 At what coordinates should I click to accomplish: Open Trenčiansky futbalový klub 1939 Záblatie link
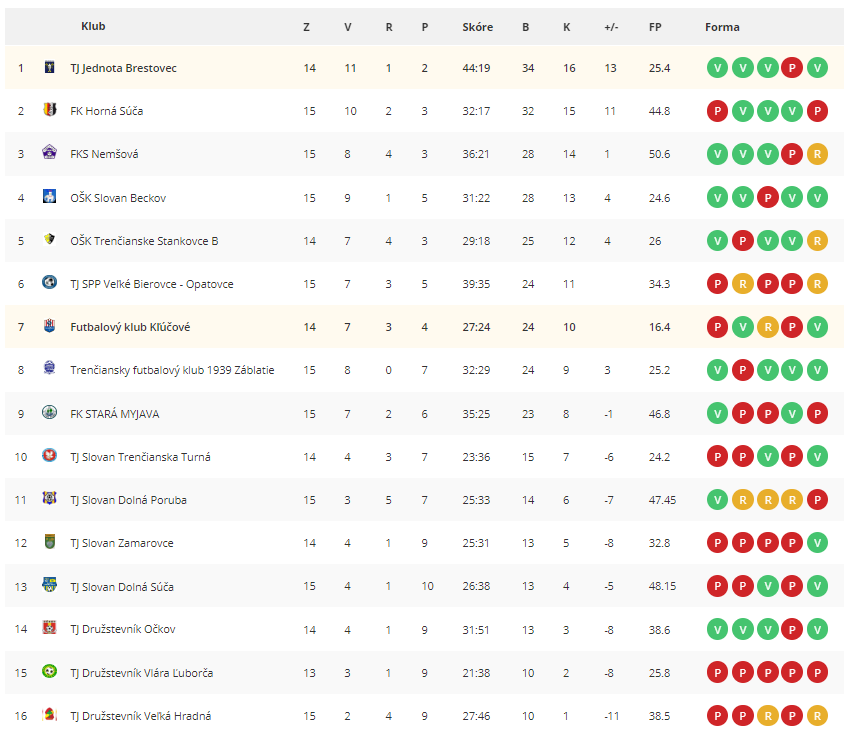pyautogui.click(x=172, y=370)
